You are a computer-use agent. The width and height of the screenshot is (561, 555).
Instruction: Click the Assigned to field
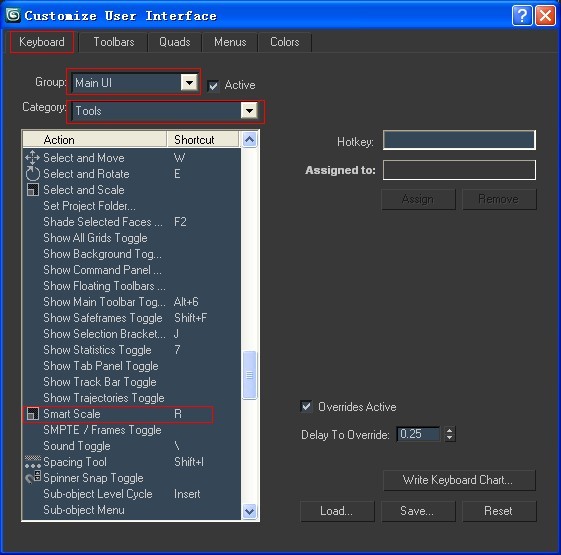[459, 170]
